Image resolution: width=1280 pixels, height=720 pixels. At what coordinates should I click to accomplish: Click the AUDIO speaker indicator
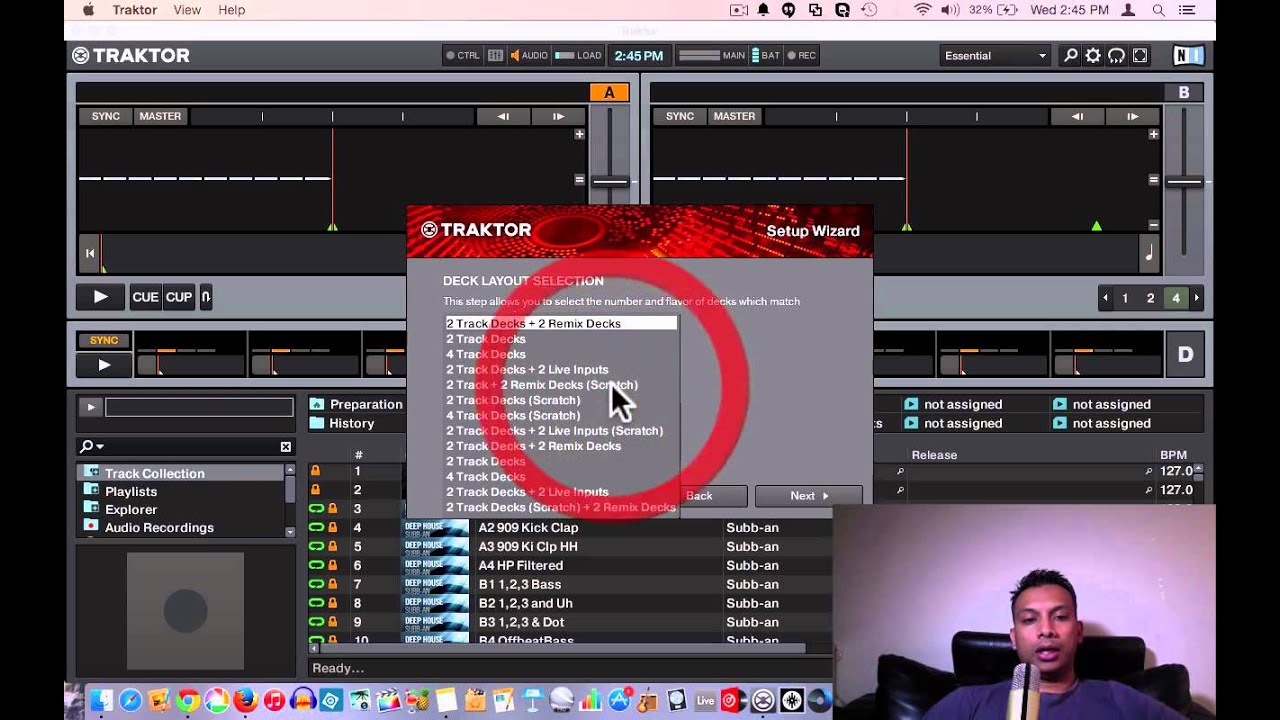pyautogui.click(x=529, y=56)
